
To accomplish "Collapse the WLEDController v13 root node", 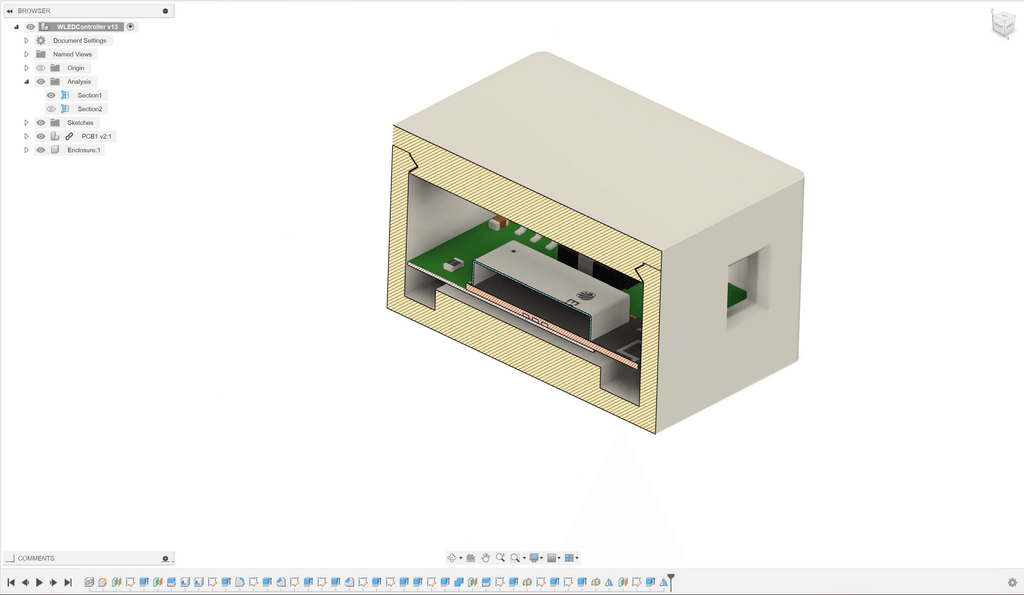I will click(16, 27).
